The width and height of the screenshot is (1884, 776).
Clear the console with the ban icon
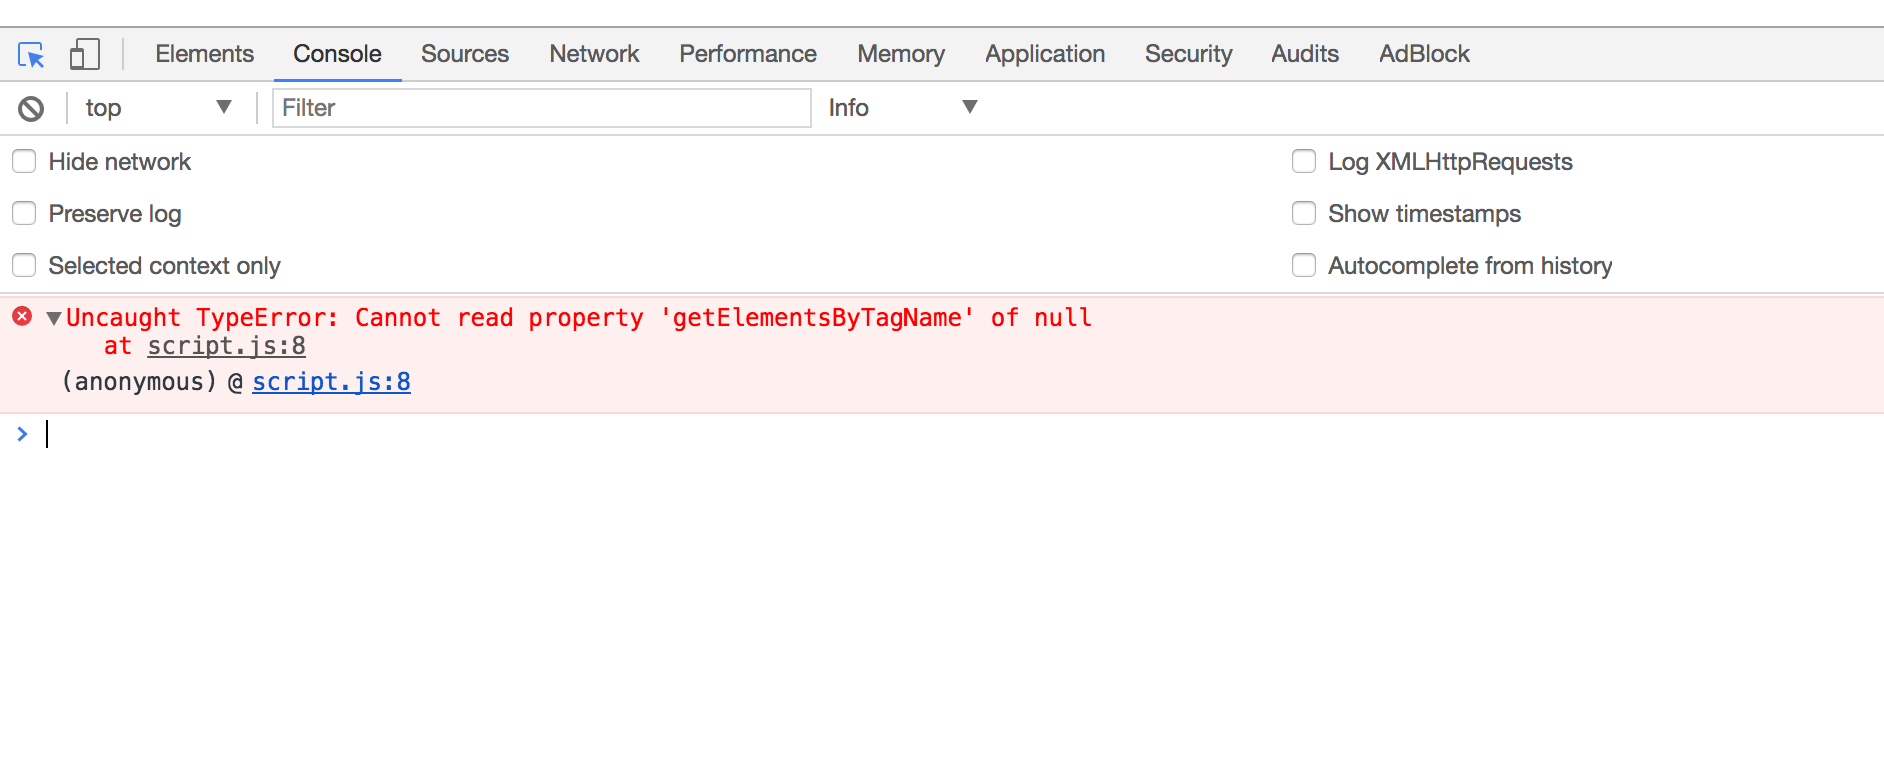[x=31, y=108]
